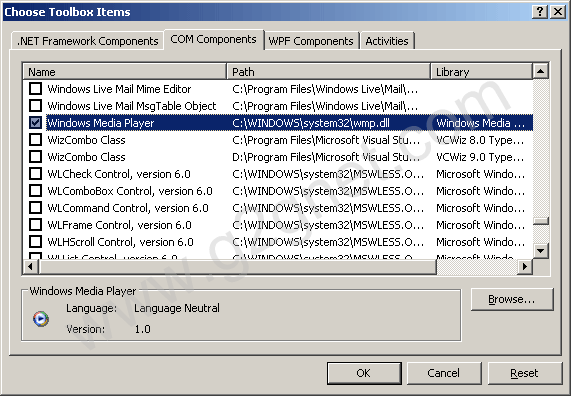Check WLComboBox Control version 6.0 checkbox

click(35, 191)
